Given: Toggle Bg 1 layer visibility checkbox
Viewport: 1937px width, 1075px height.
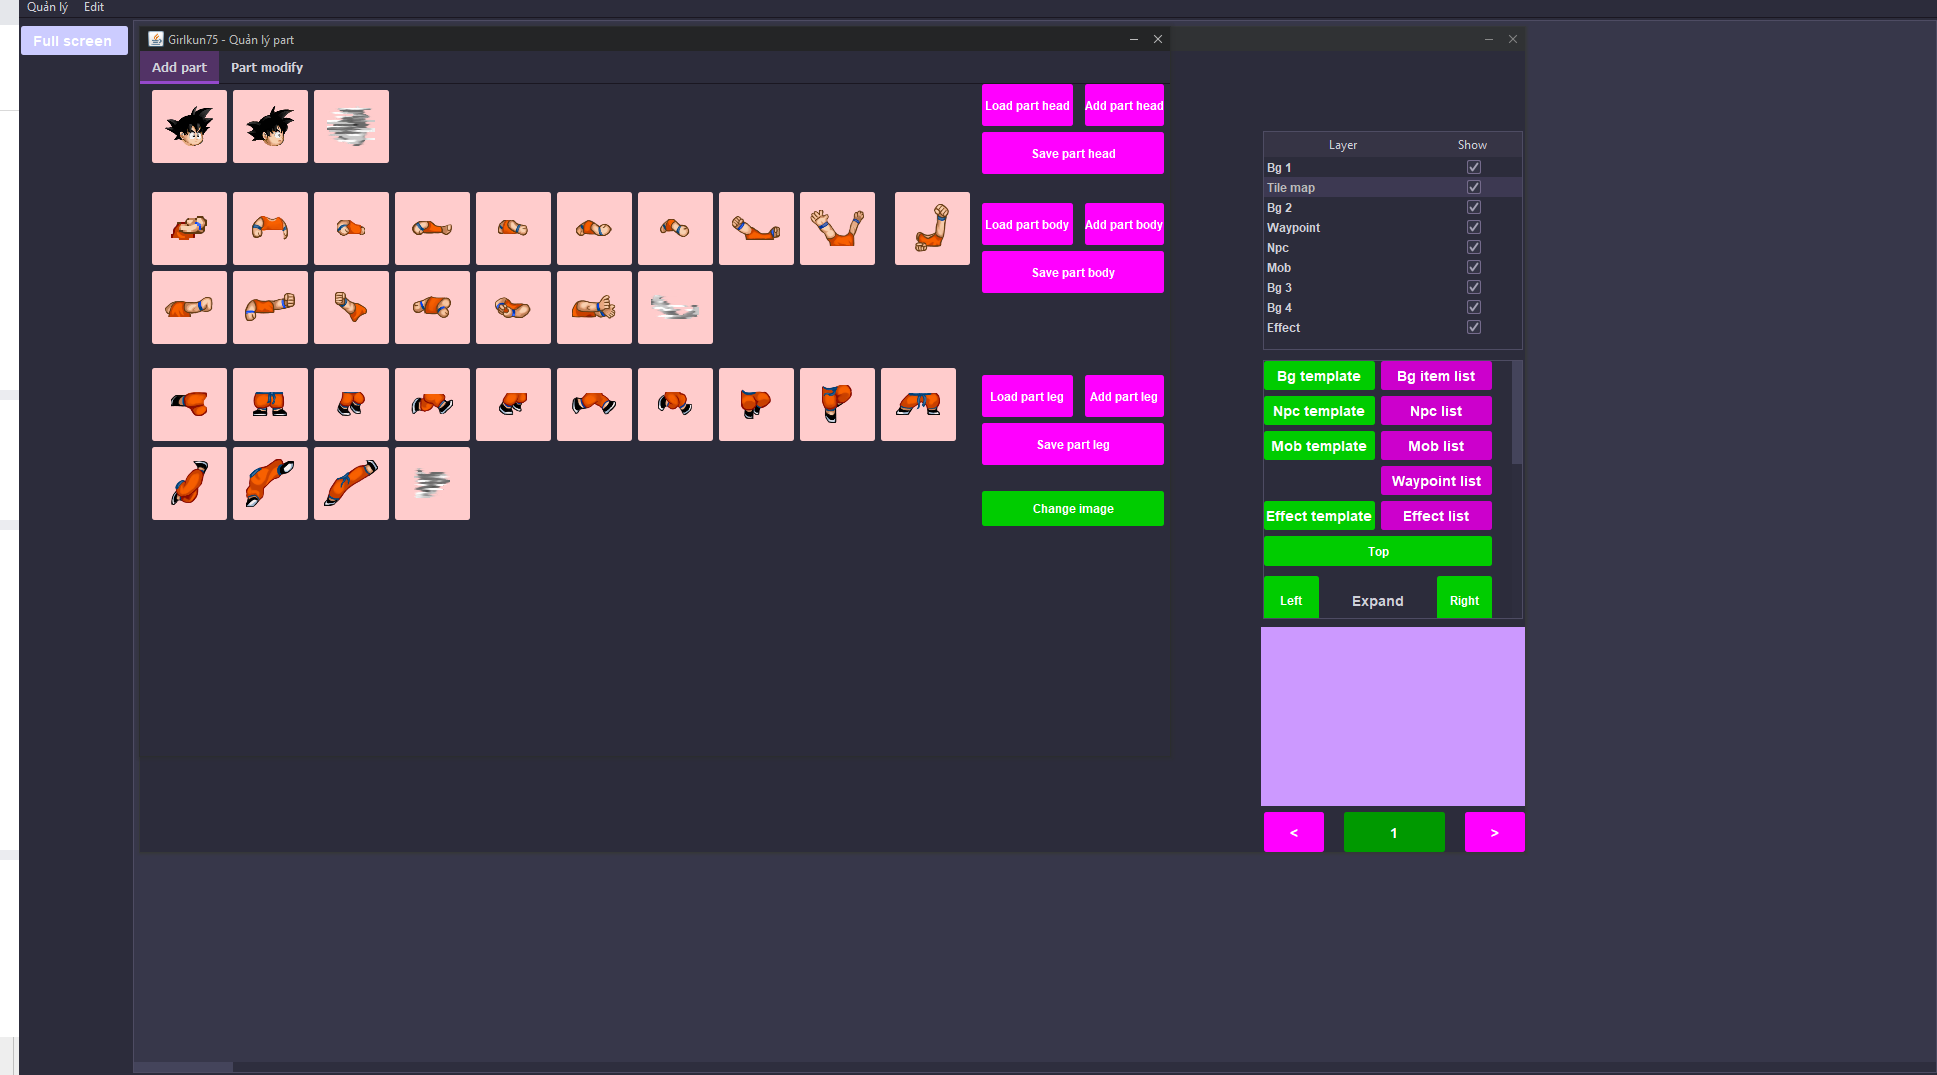Looking at the screenshot, I should [x=1473, y=168].
